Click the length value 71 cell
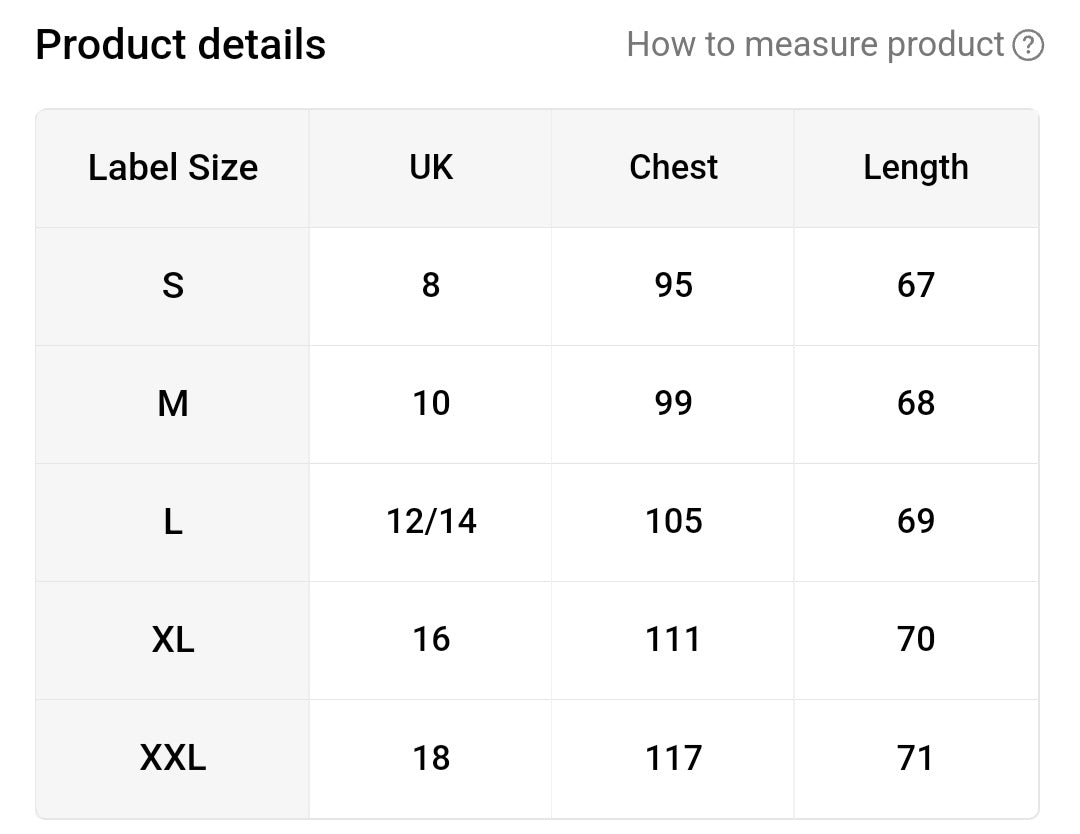The image size is (1080, 834). (916, 759)
